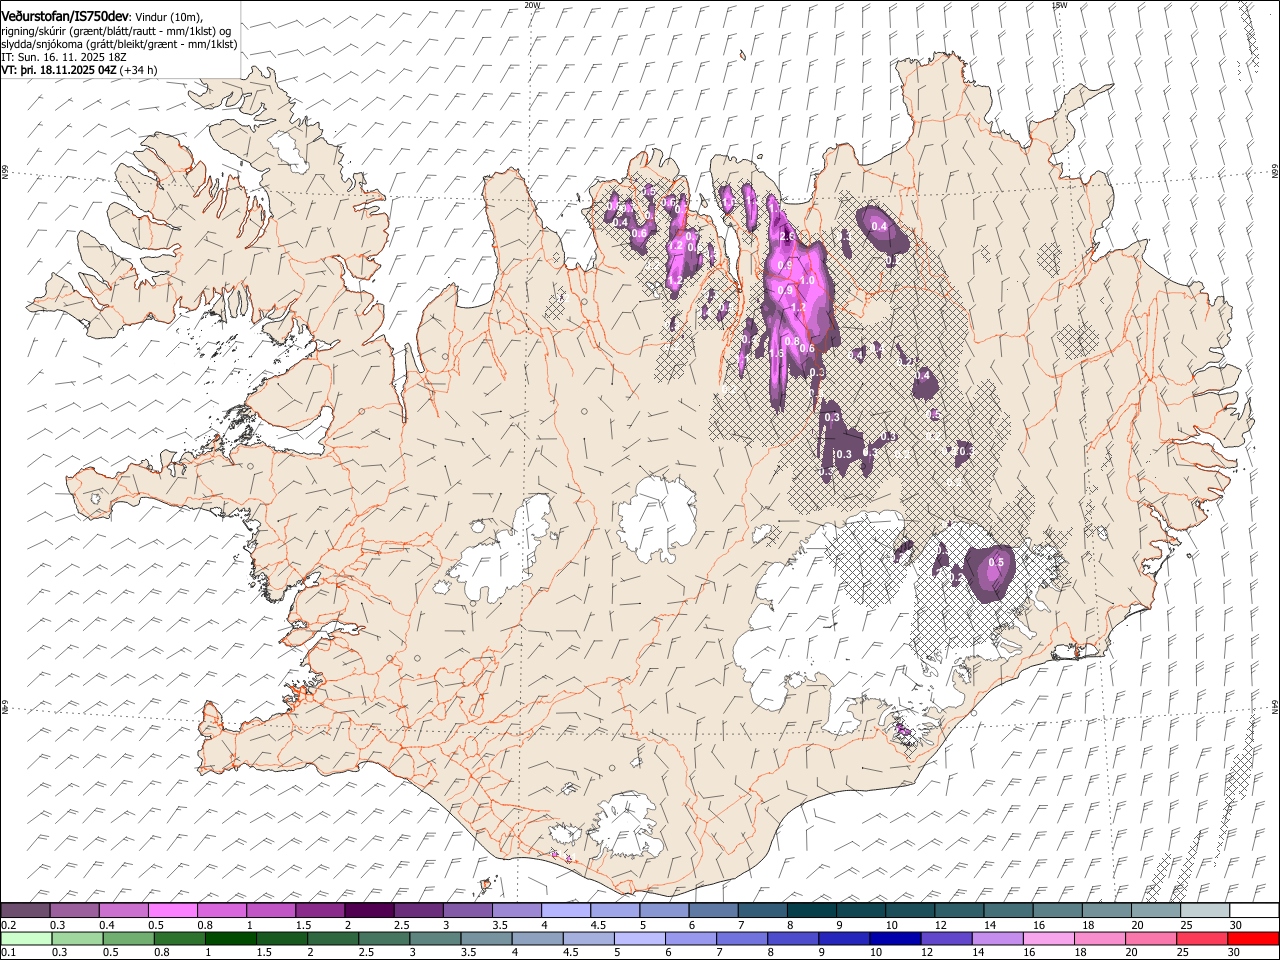Click the 'rigning/skúrir (grænt/blátt/rautt - mm/1klst)' line

pyautogui.click(x=110, y=31)
